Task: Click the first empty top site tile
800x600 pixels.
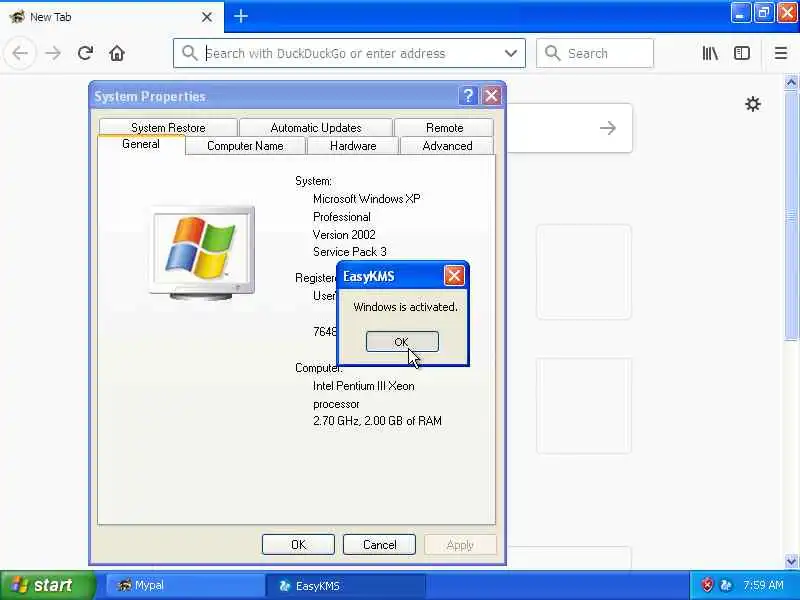Action: (584, 272)
